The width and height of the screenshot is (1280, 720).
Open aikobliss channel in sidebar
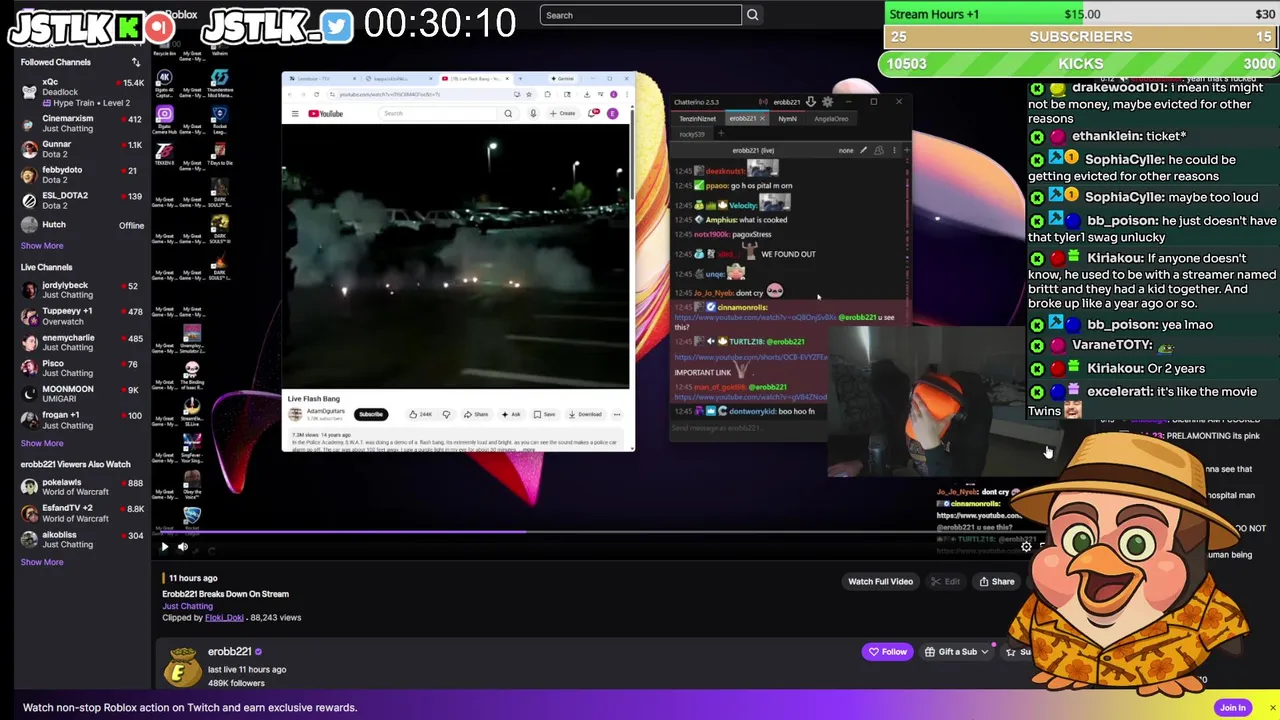[x=82, y=539]
